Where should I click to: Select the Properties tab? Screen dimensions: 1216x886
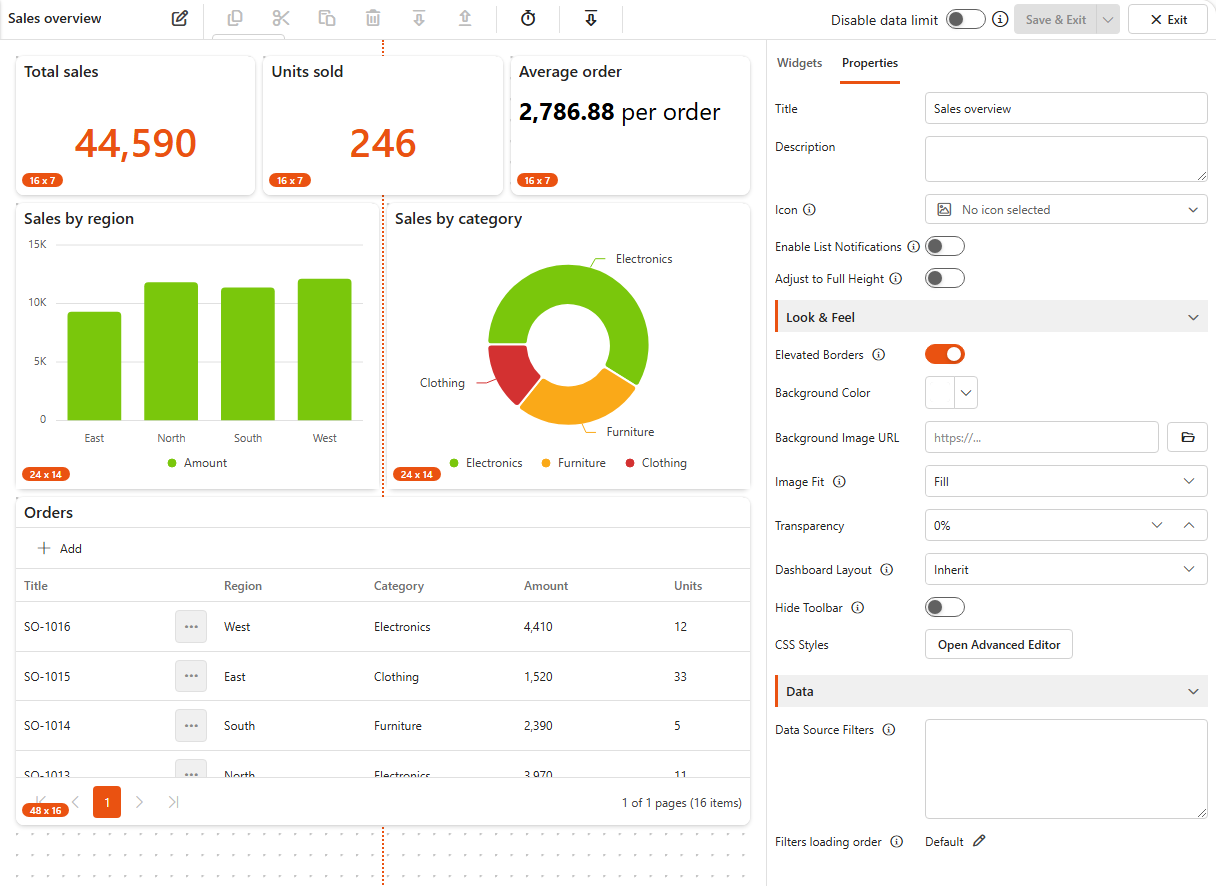(870, 63)
